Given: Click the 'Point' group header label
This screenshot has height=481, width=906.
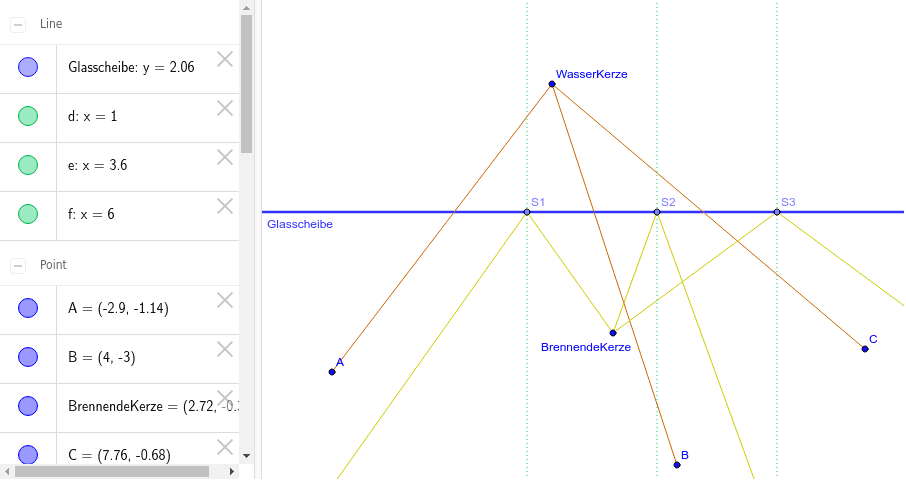Looking at the screenshot, I should click(53, 265).
